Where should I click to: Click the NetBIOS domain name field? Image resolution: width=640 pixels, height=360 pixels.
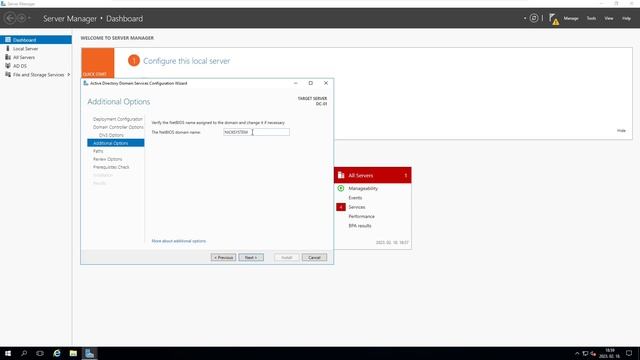256,132
